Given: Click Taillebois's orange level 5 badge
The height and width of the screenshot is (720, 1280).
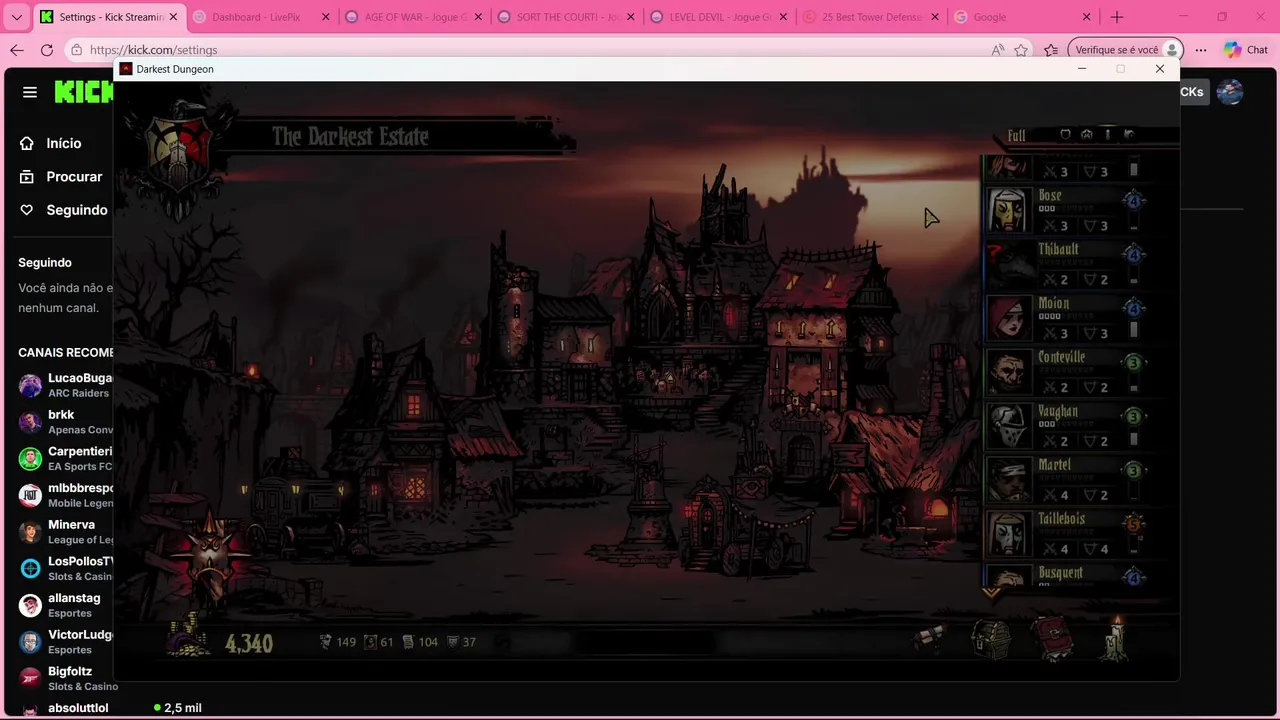Looking at the screenshot, I should [1133, 524].
